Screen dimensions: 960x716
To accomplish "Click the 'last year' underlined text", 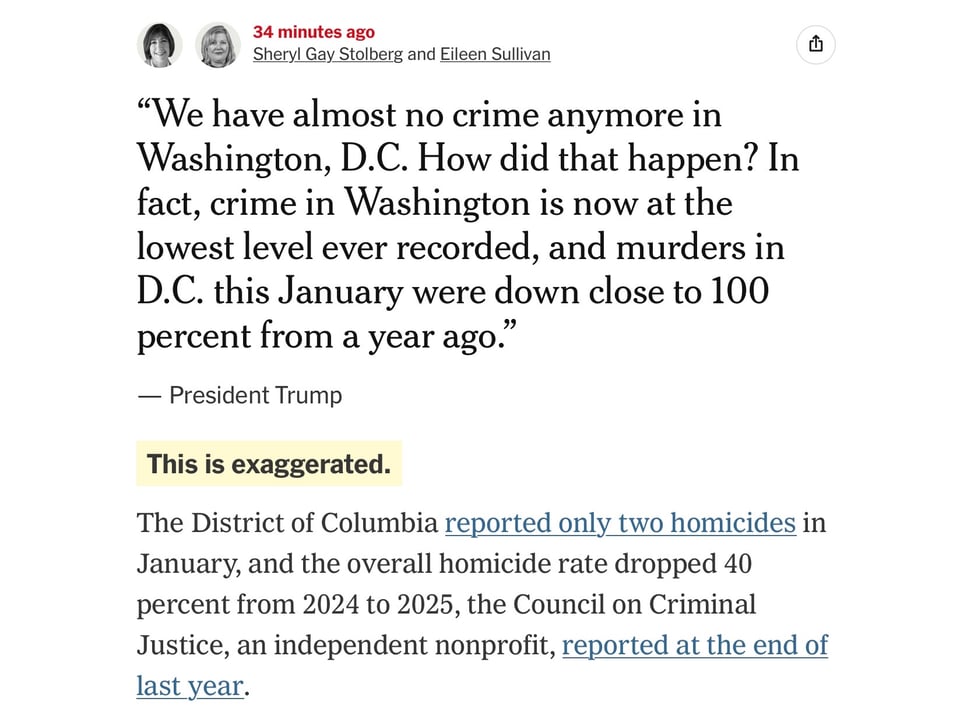I will click(x=189, y=686).
